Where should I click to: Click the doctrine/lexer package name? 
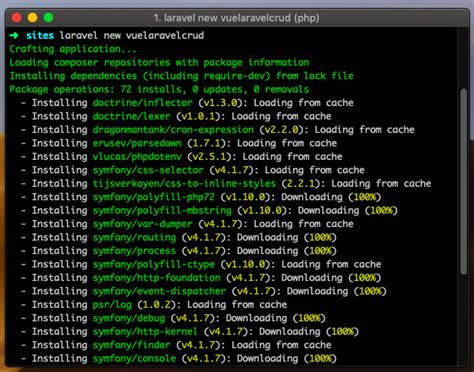[132, 116]
